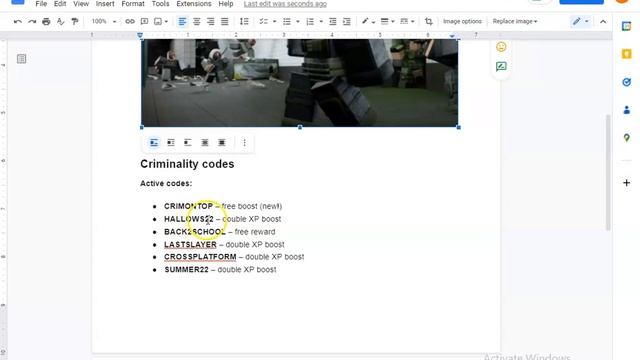Viewport: 640px width, 360px height.
Task: Open the Replace image dropdown
Action: pyautogui.click(x=515, y=21)
